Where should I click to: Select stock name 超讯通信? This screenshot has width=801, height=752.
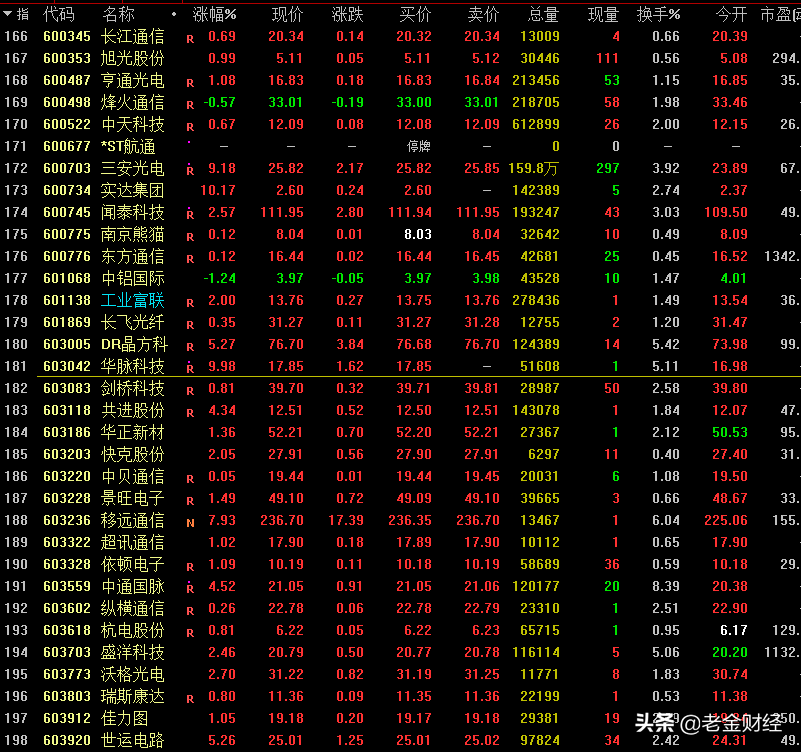[x=132, y=542]
